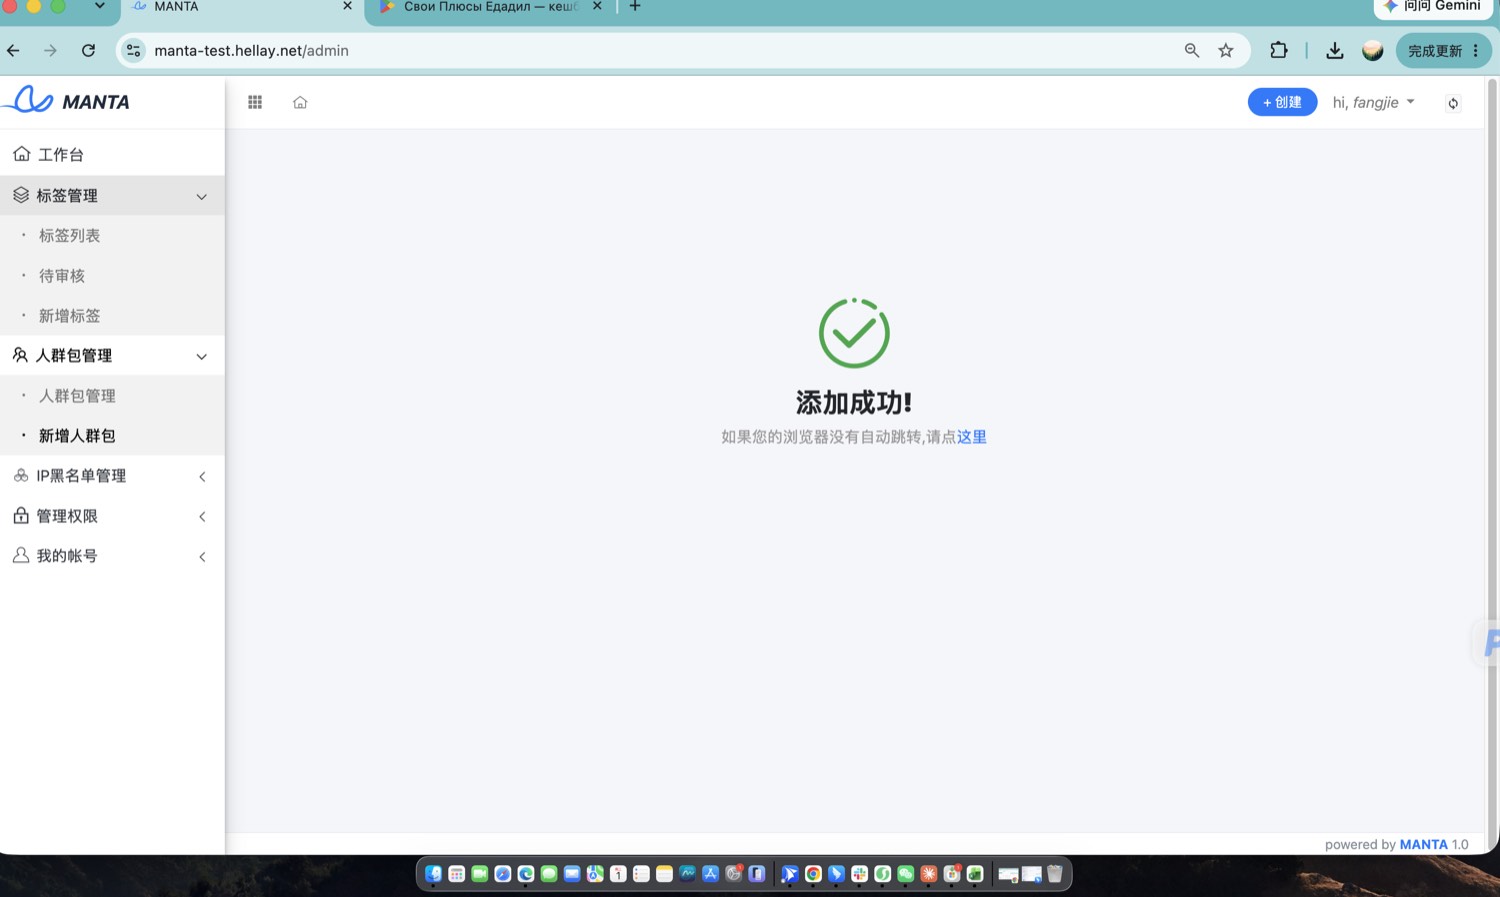Viewport: 1500px width, 897px height.
Task: Open the Trash in the Dock
Action: coord(1054,874)
